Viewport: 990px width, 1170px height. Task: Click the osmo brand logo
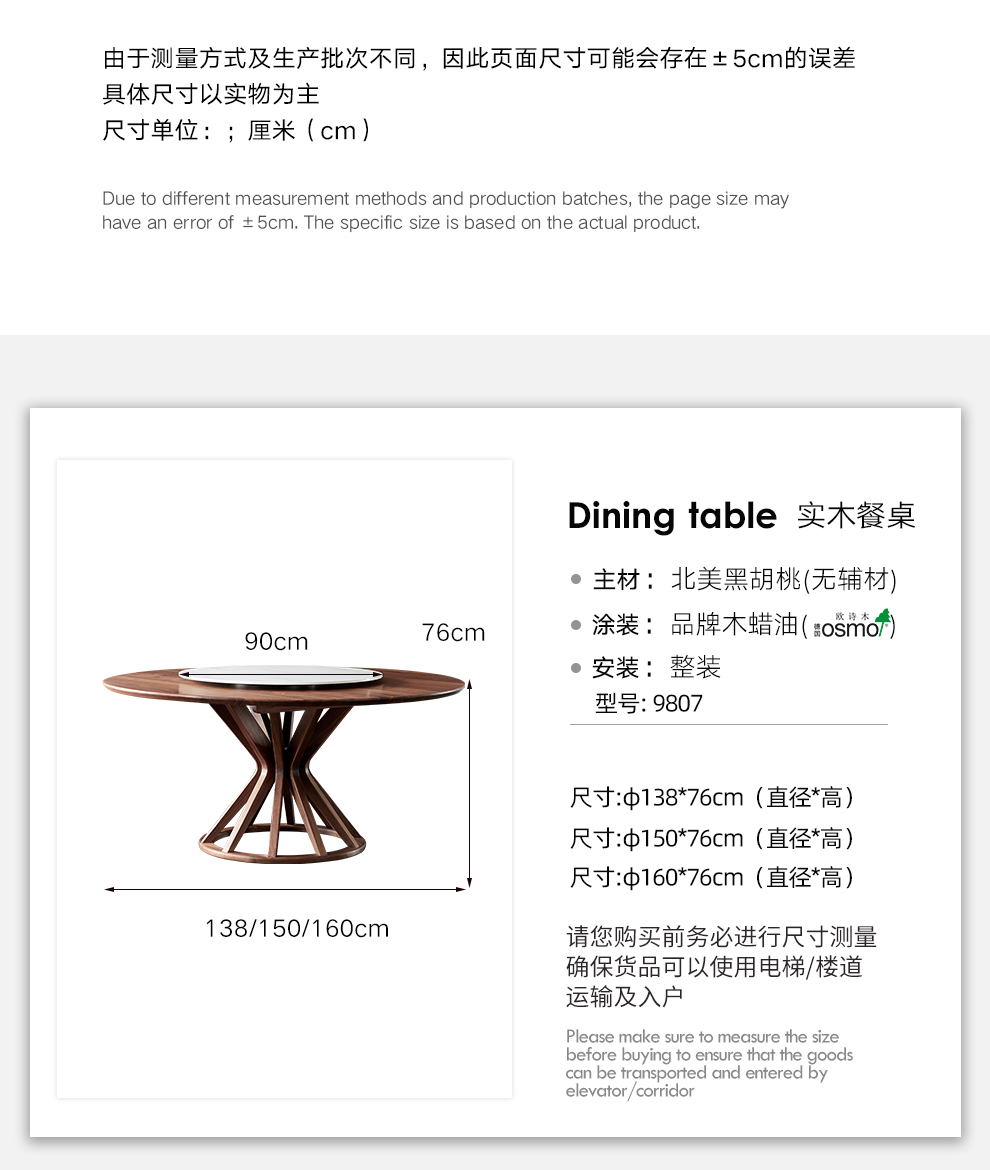[x=852, y=625]
